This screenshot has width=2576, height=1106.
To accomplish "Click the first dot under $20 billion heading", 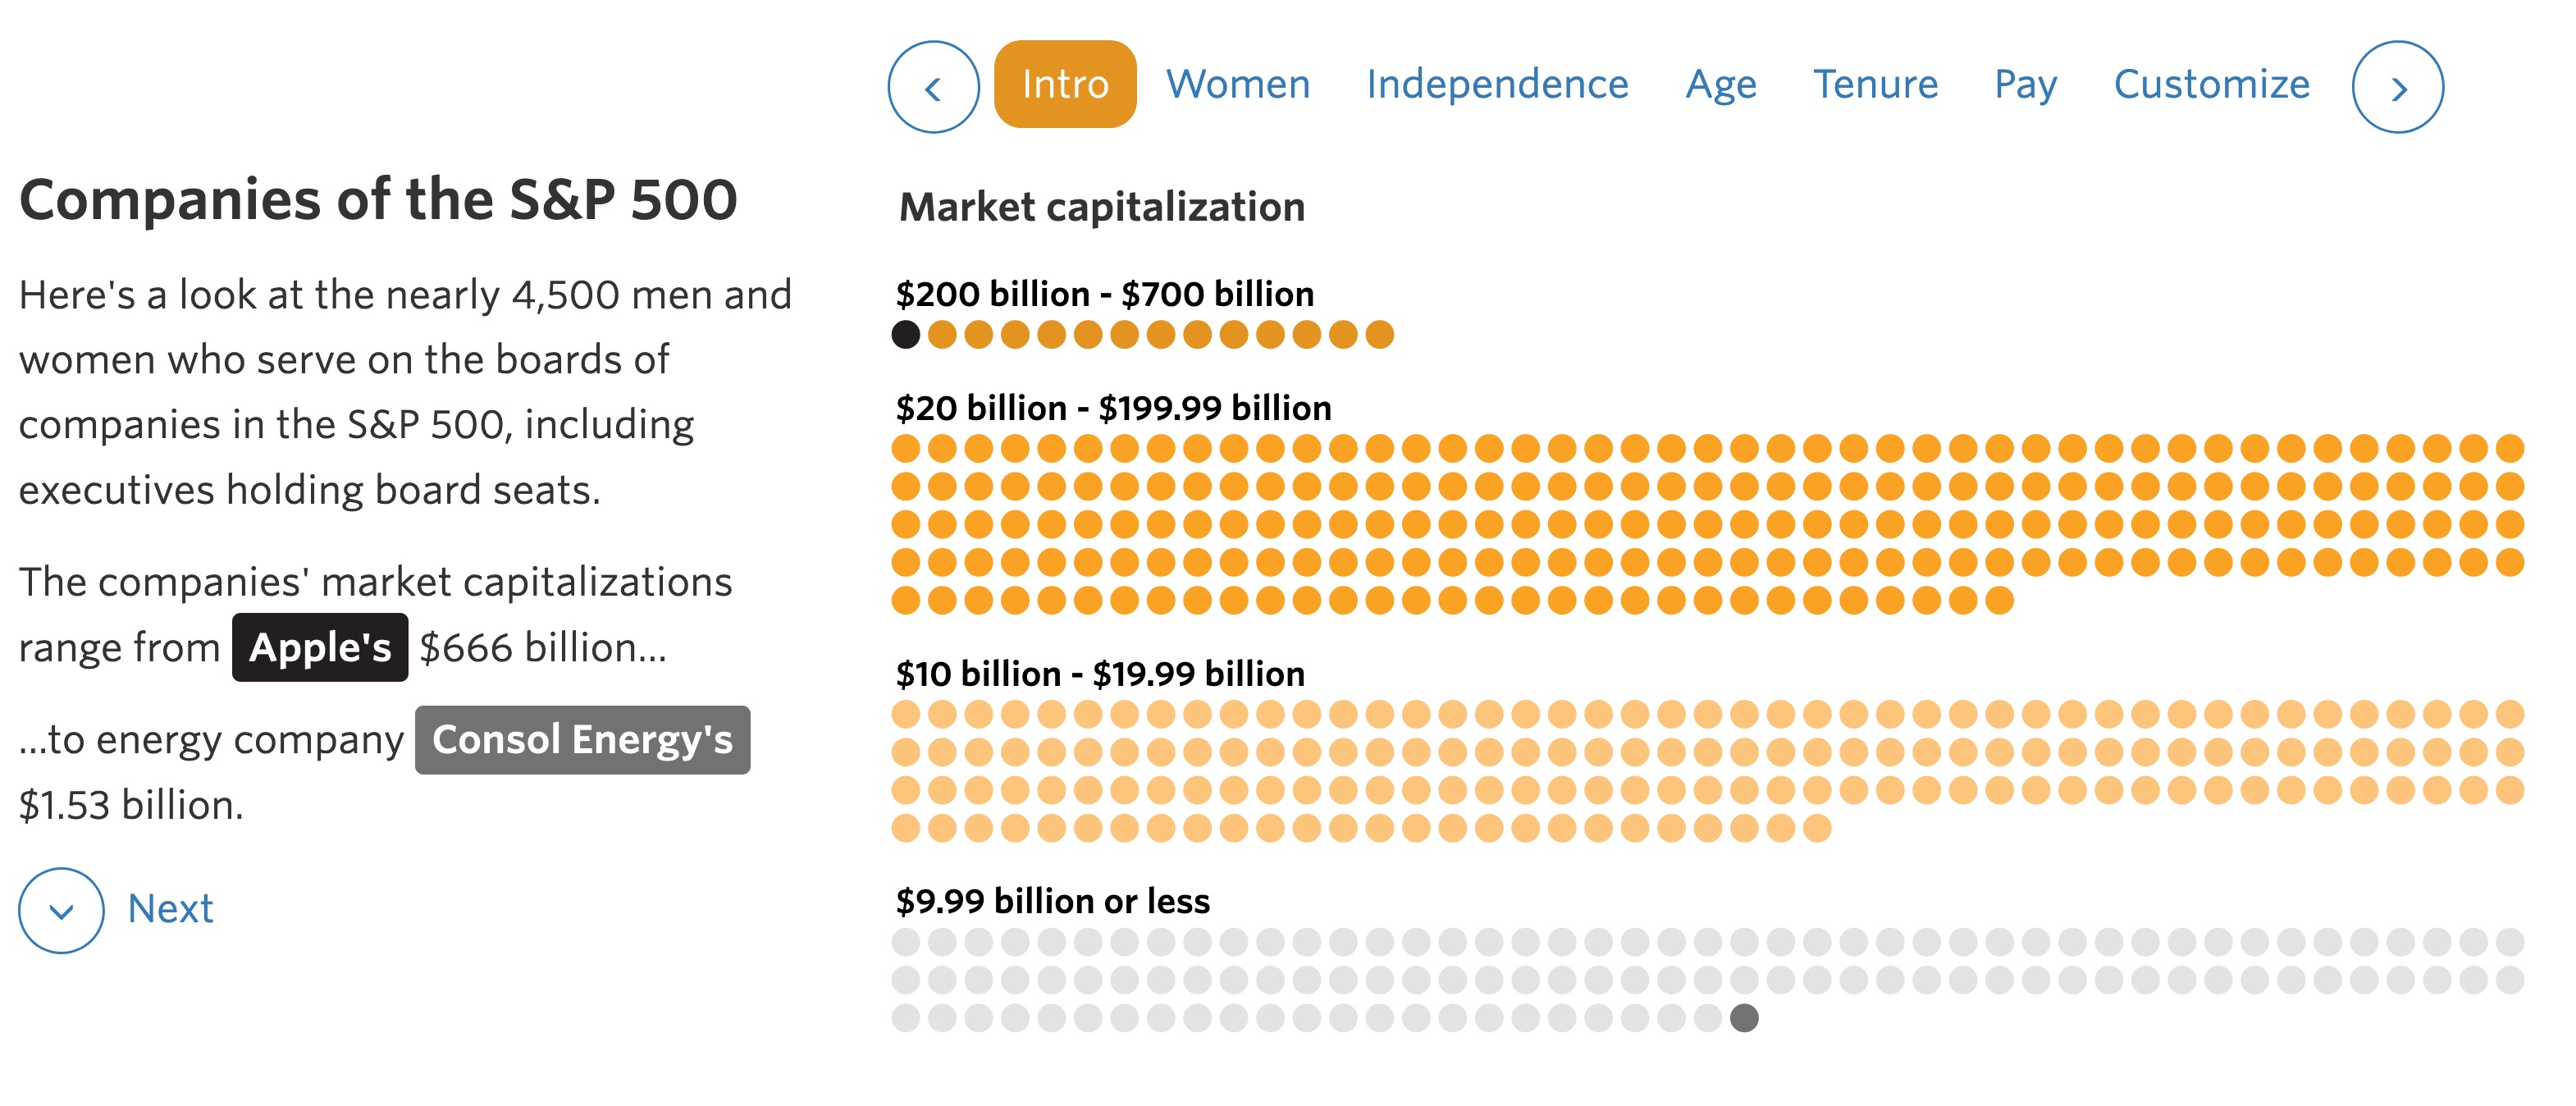I will pos(906,448).
